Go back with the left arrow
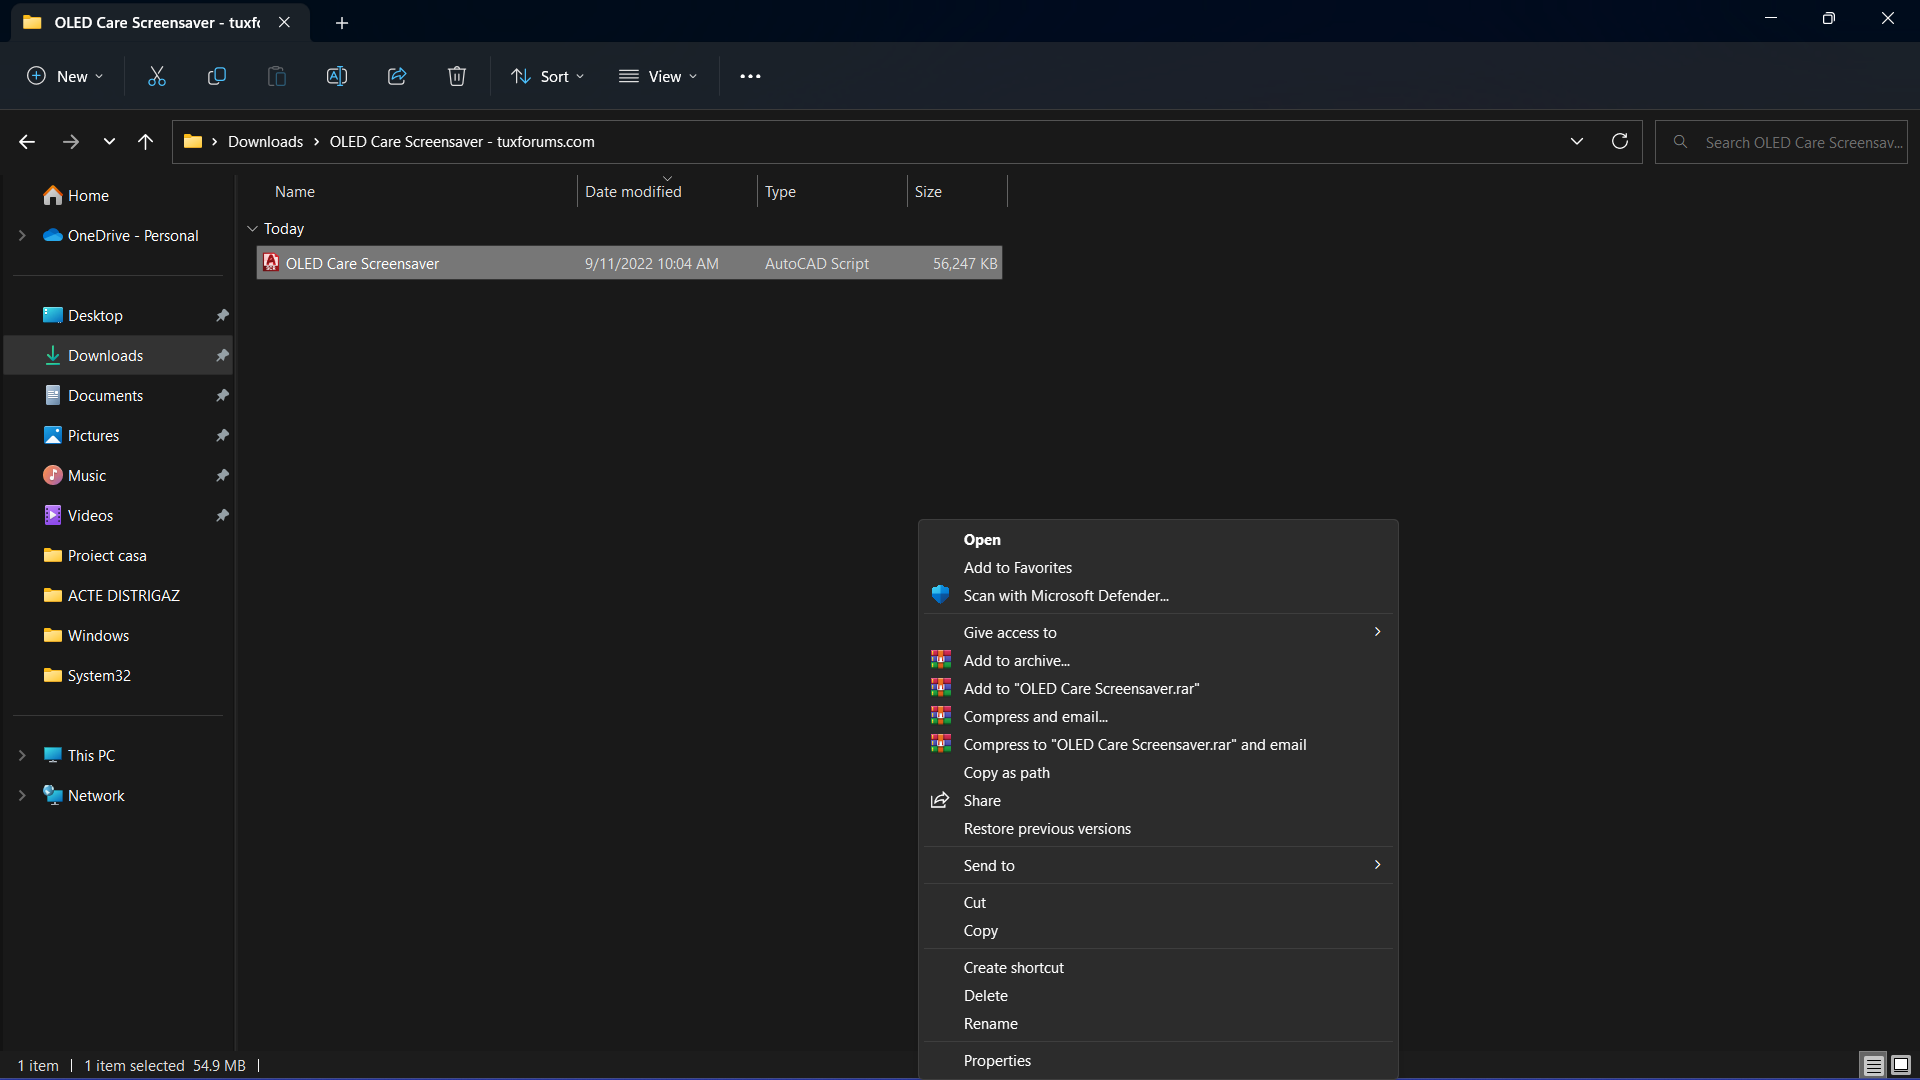Viewport: 1920px width, 1080px height. (27, 142)
